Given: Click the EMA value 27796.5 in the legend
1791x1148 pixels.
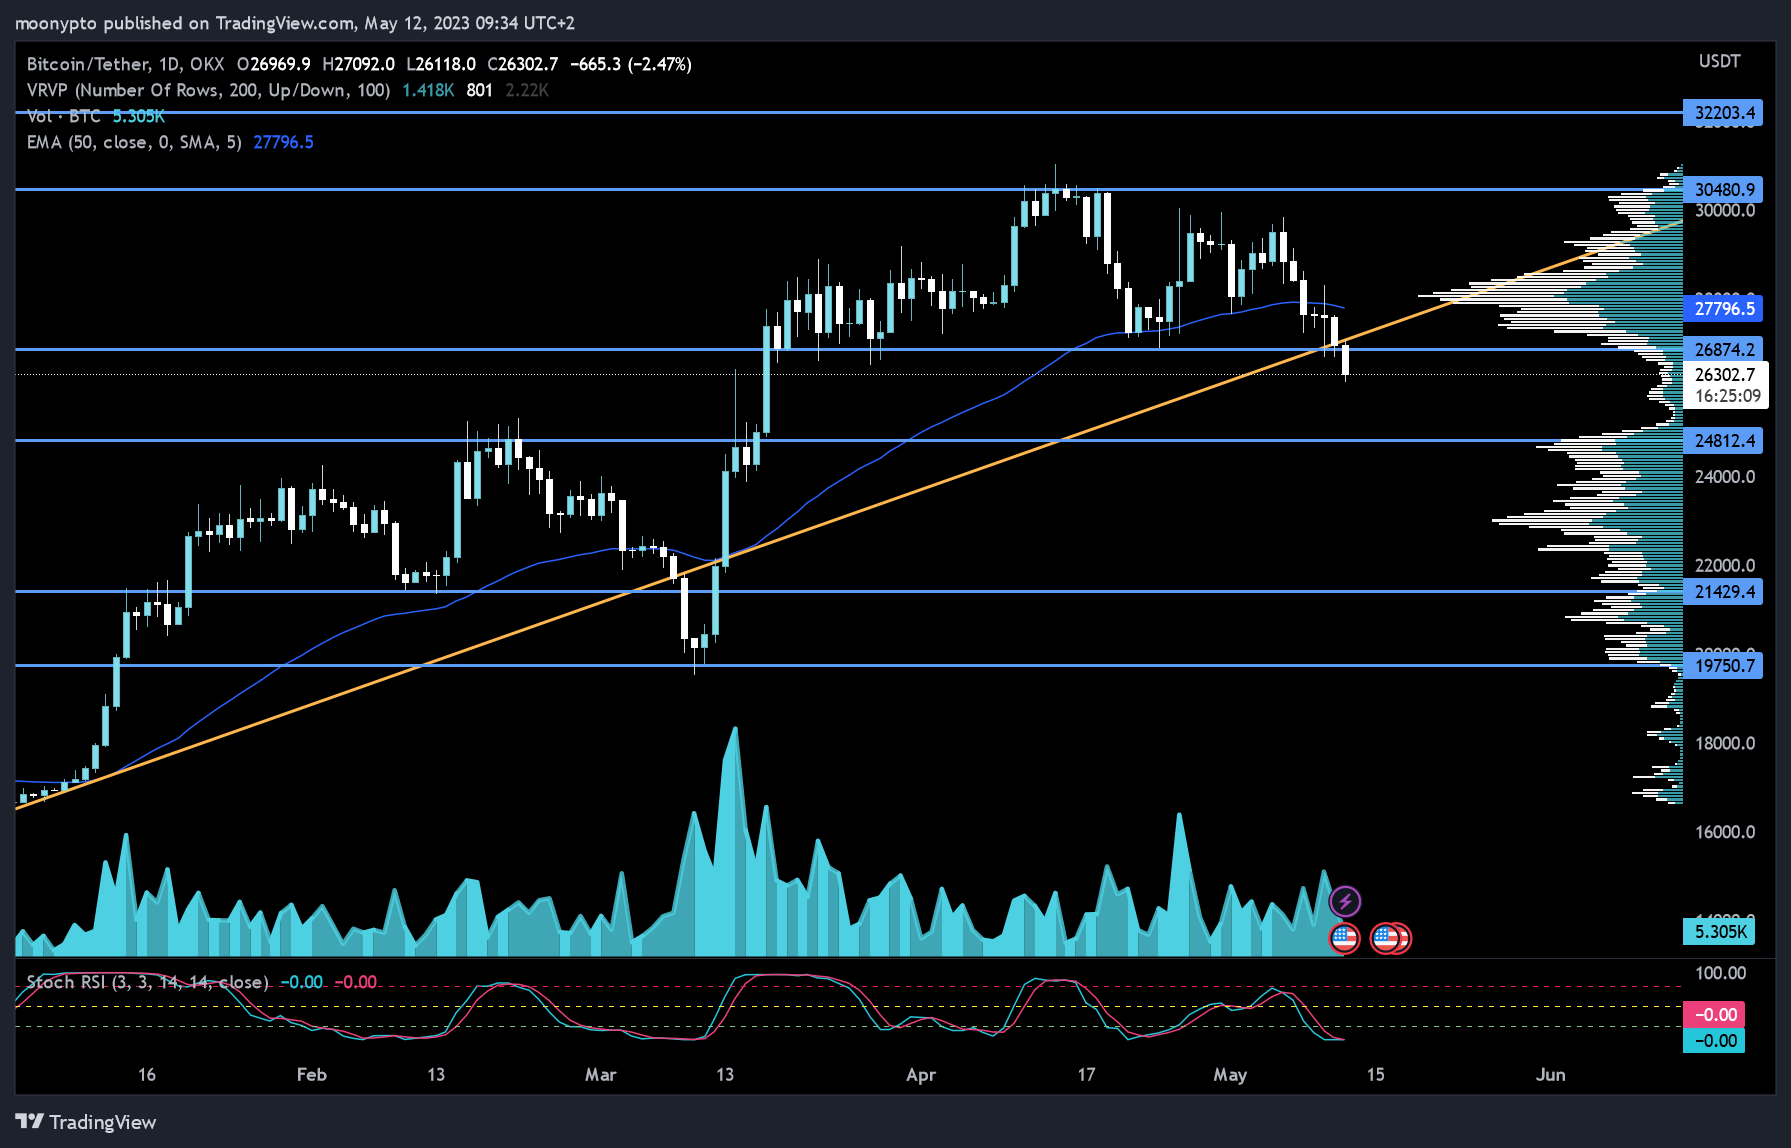Looking at the screenshot, I should tap(284, 142).
